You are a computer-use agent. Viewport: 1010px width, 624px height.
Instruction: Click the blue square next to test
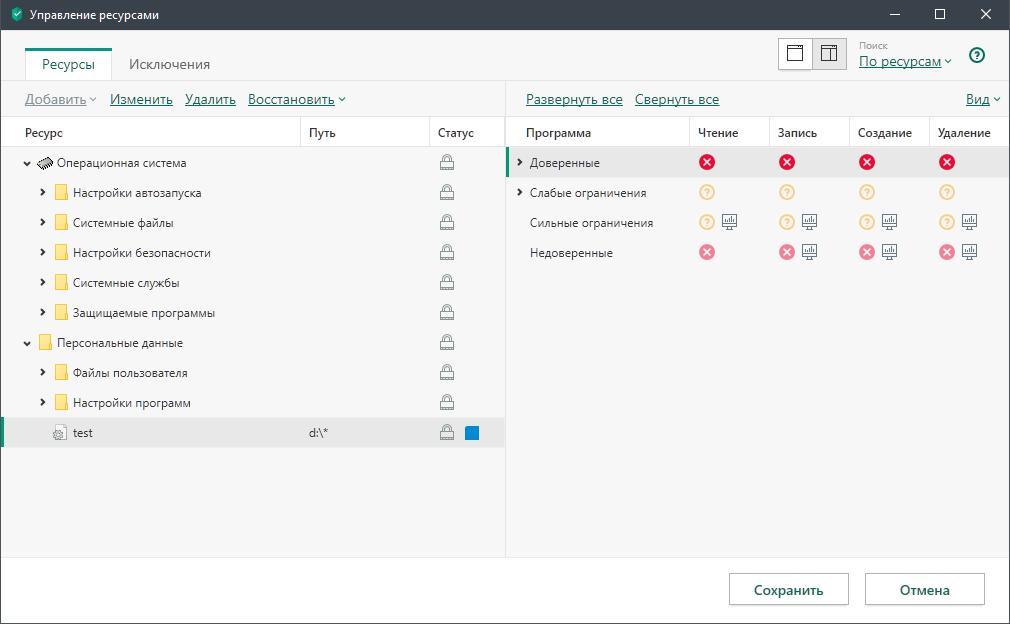coord(472,432)
